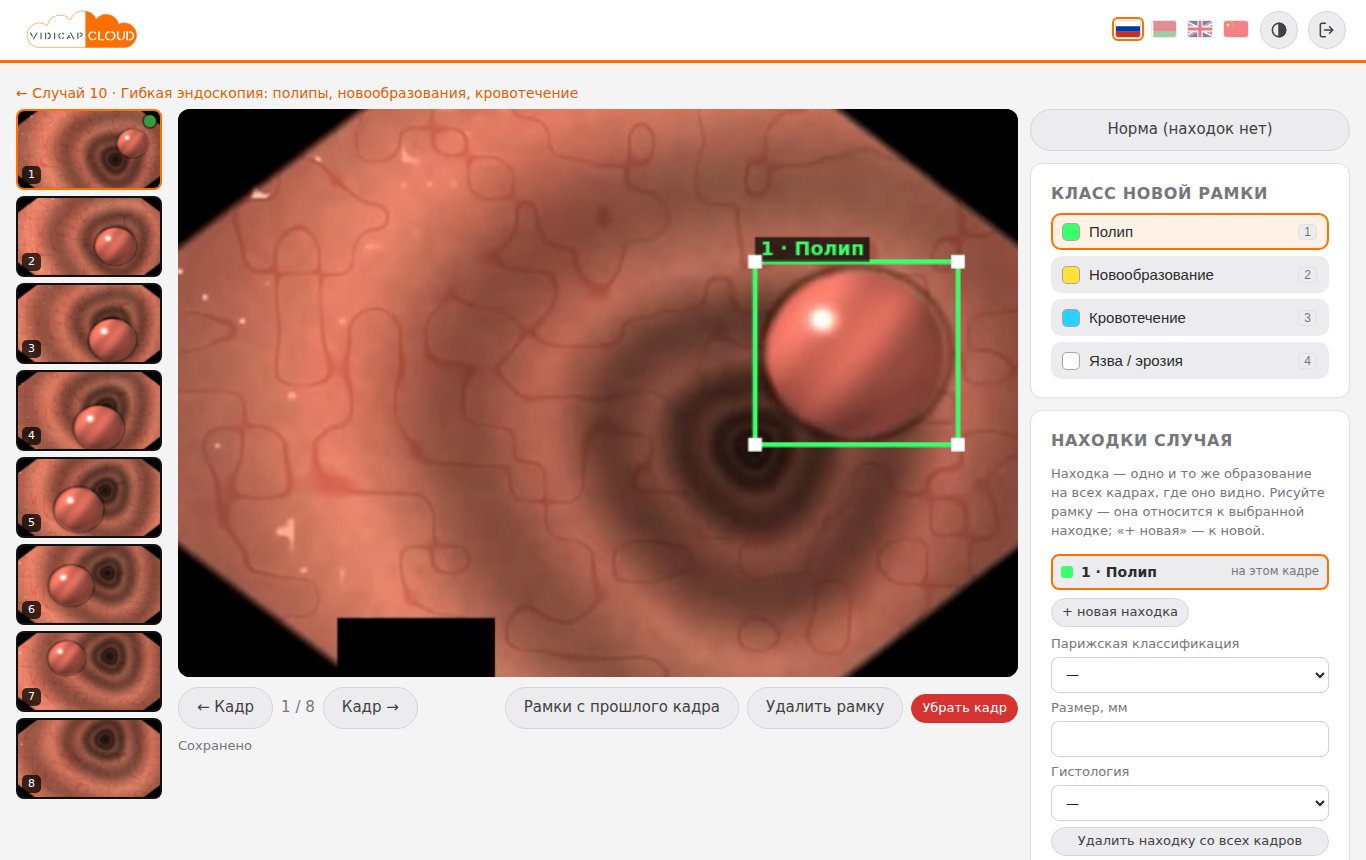Image resolution: width=1366 pixels, height=860 pixels.
Task: Click the КЛАСС НОВОЙ РАМКИ heading
Action: (1161, 194)
